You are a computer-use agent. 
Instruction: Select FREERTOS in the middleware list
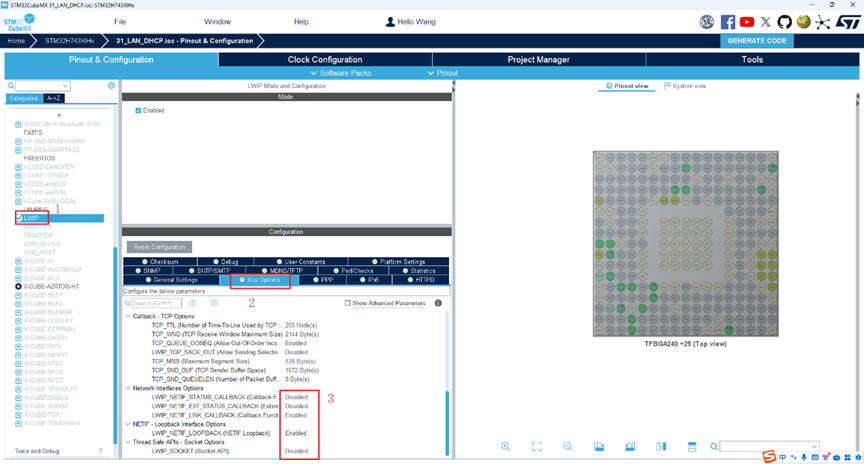coord(39,158)
